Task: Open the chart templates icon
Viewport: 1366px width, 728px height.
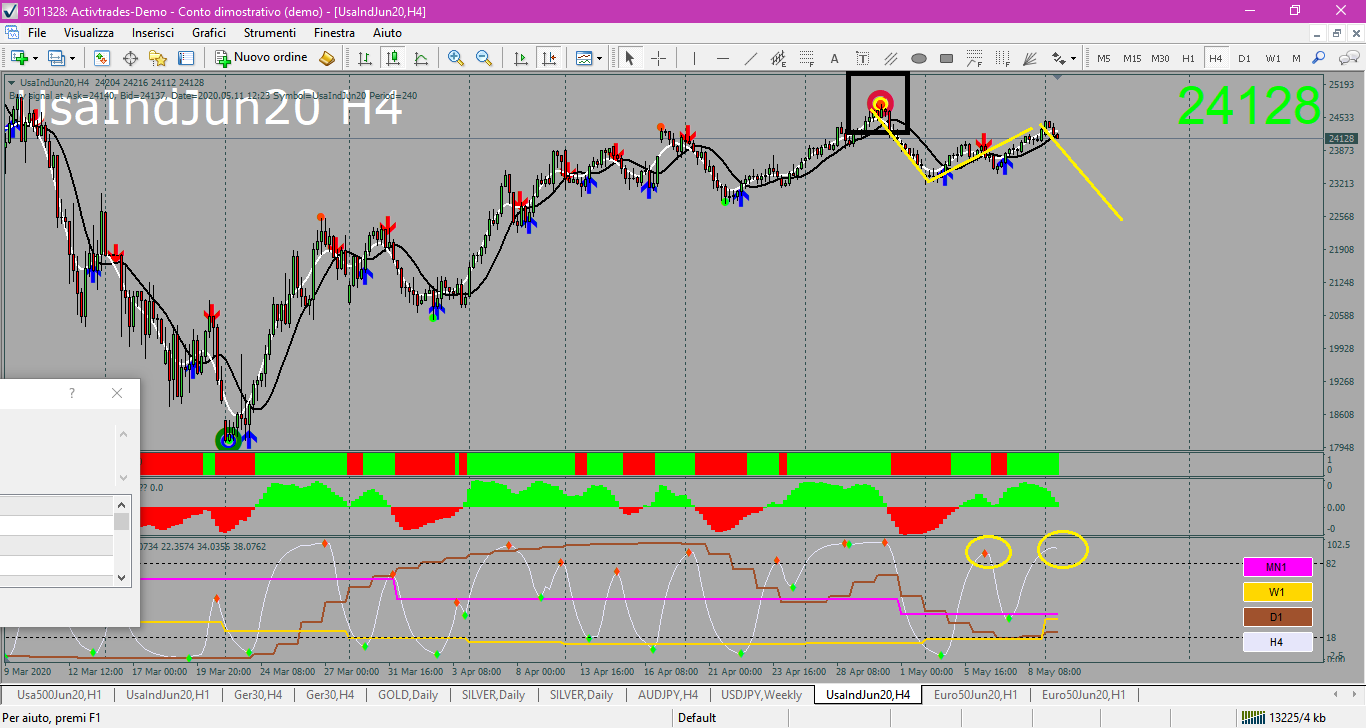Action: pos(584,58)
